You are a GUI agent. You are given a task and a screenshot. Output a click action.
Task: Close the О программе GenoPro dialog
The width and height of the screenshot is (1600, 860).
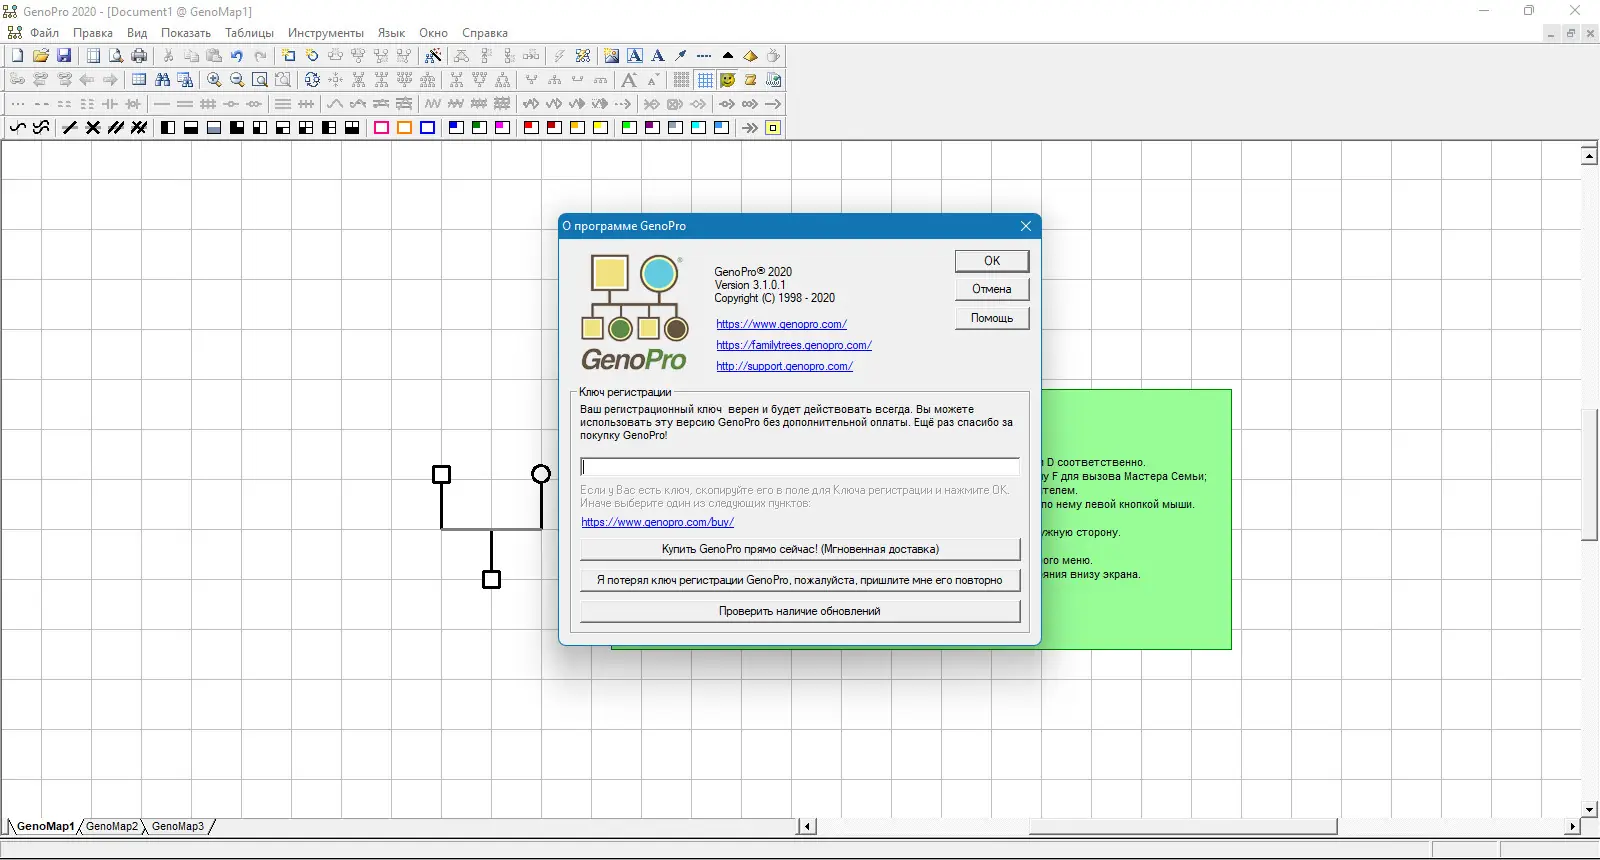(1025, 226)
